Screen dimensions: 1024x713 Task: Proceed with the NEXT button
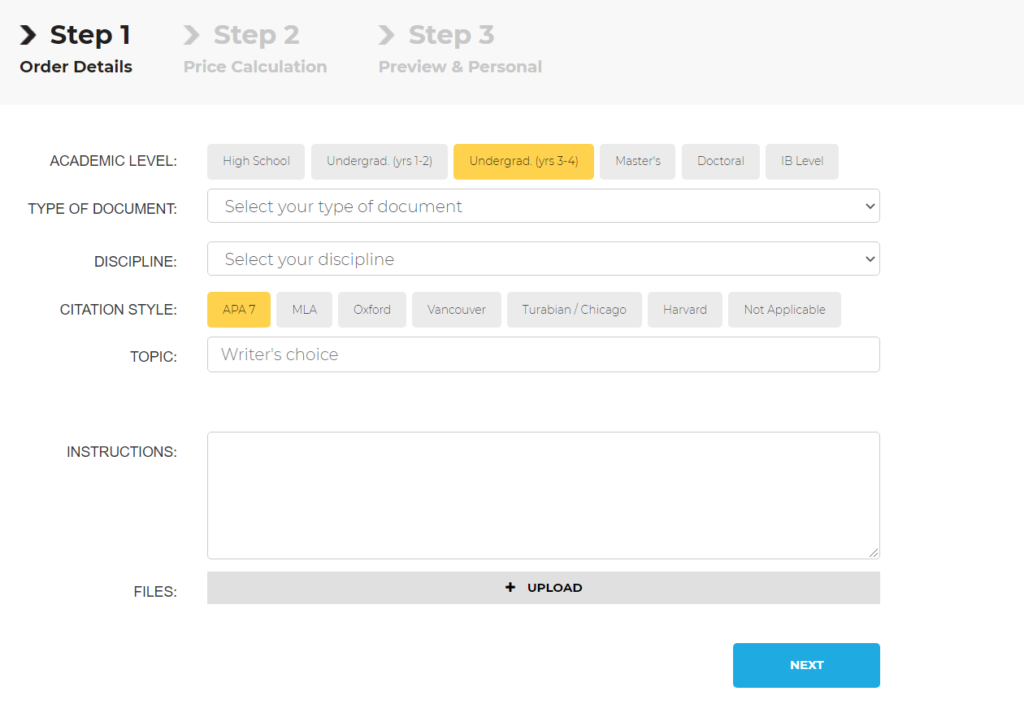pos(806,665)
